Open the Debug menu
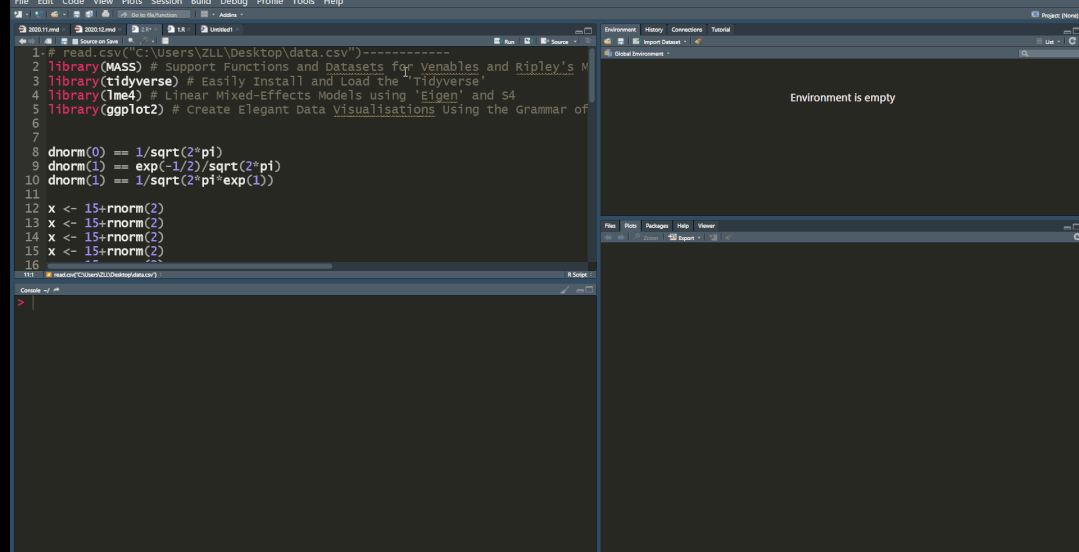1079x552 pixels. click(234, 2)
